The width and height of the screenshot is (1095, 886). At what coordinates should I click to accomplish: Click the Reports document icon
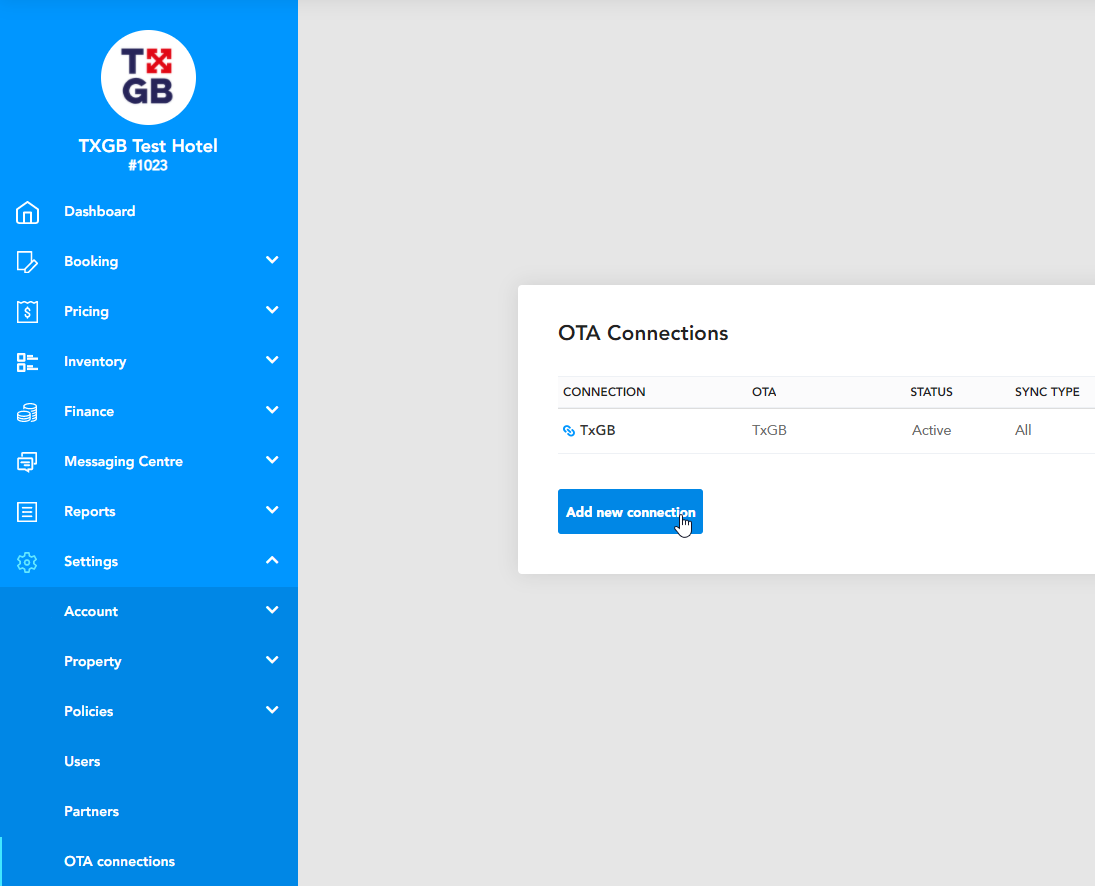coord(27,512)
